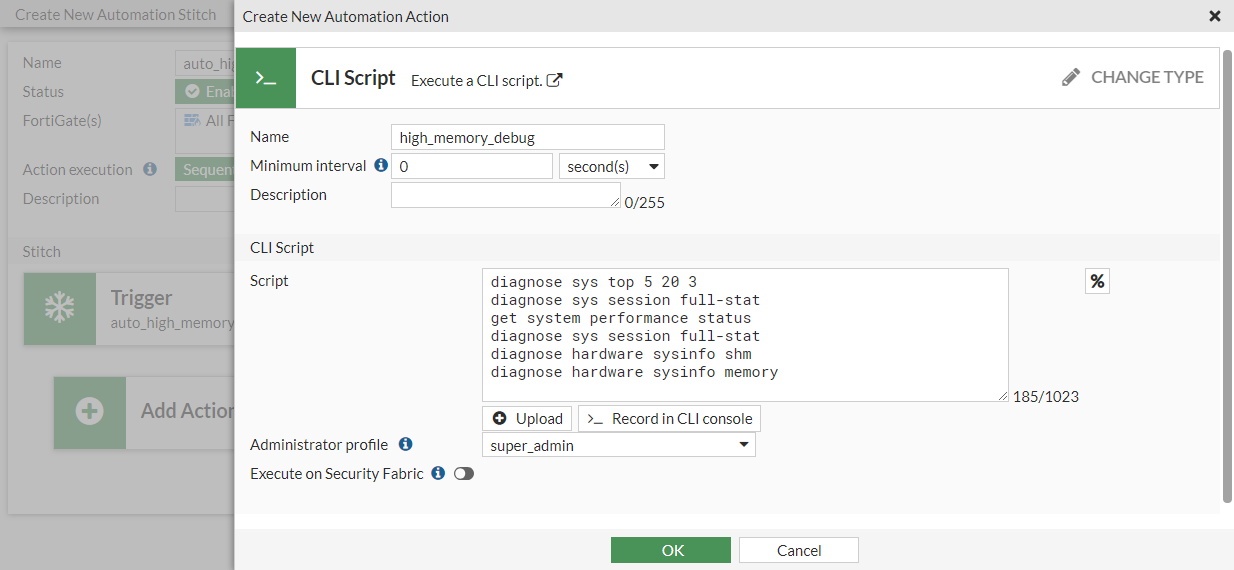The height and width of the screenshot is (570, 1234).
Task: Click into the Description text box
Action: tap(505, 195)
